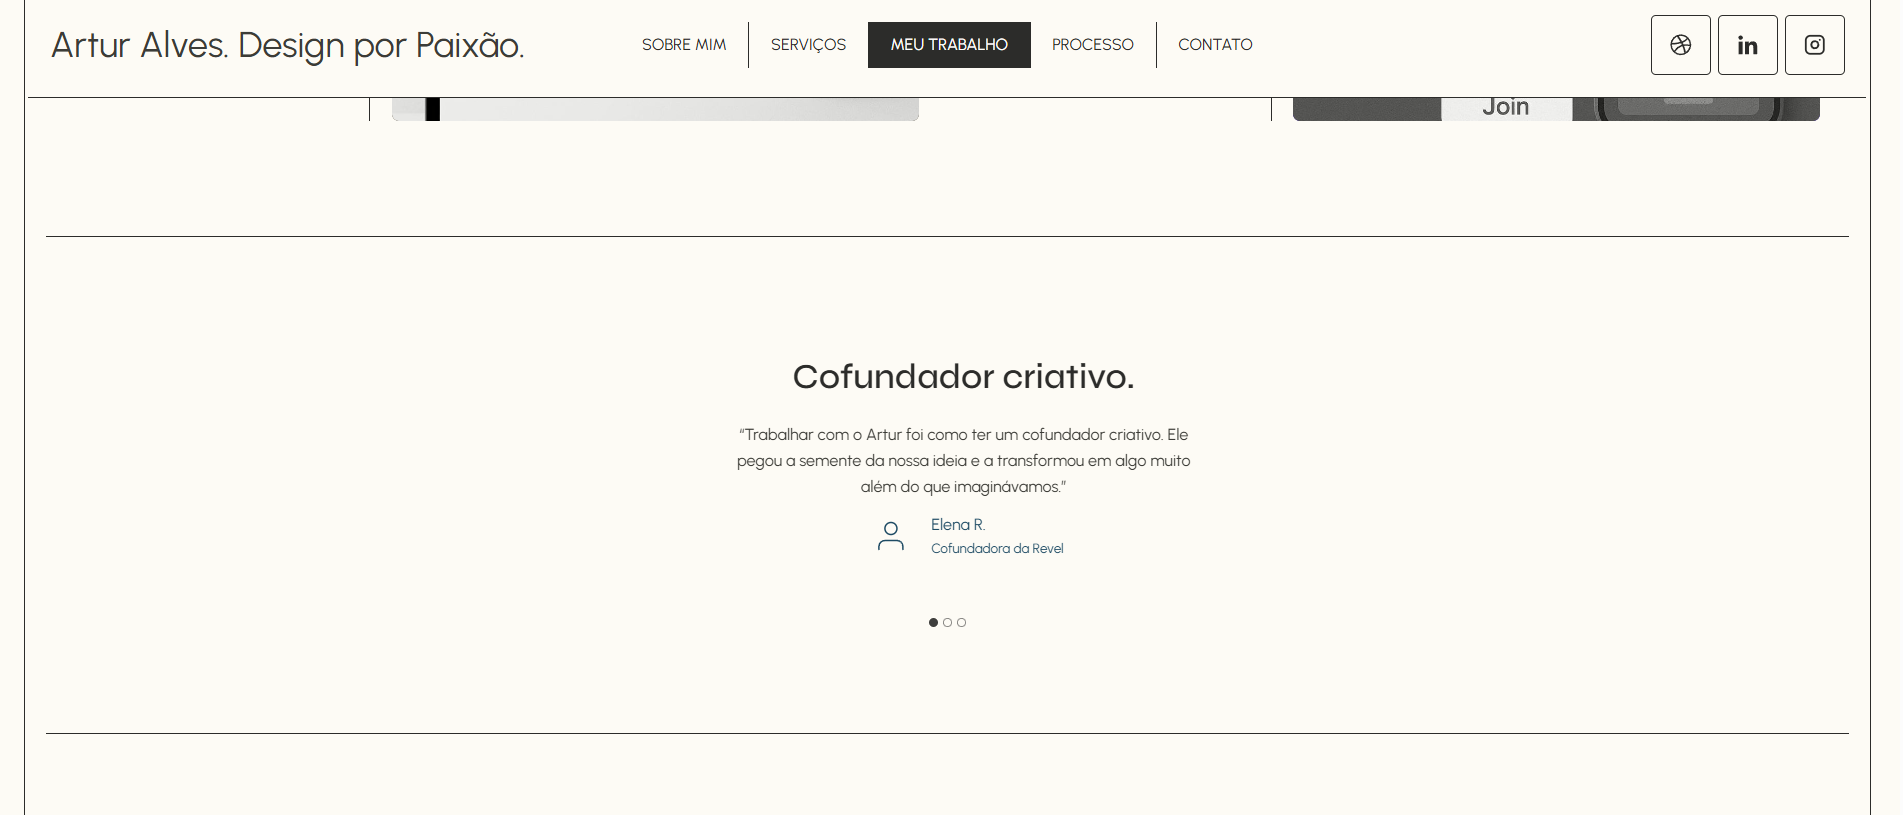The width and height of the screenshot is (1903, 815).
Task: Switch to the second testimonial dot
Action: tap(947, 622)
